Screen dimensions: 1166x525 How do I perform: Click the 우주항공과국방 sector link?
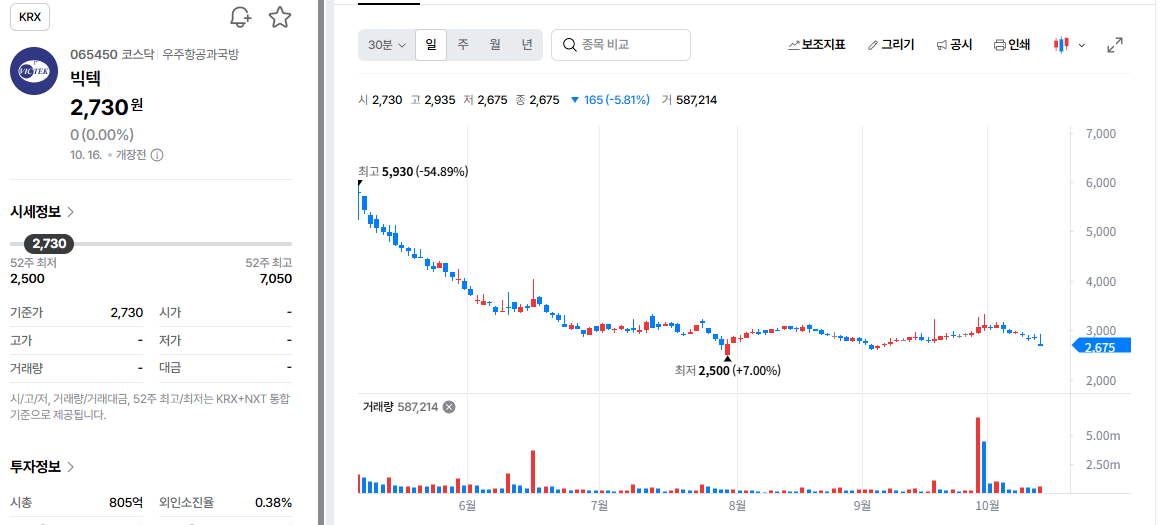pos(201,54)
